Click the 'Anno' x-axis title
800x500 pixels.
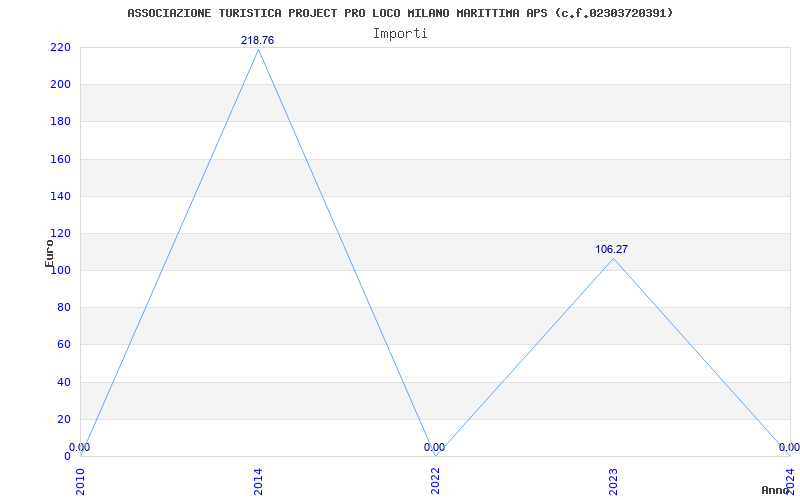pyautogui.click(x=776, y=490)
